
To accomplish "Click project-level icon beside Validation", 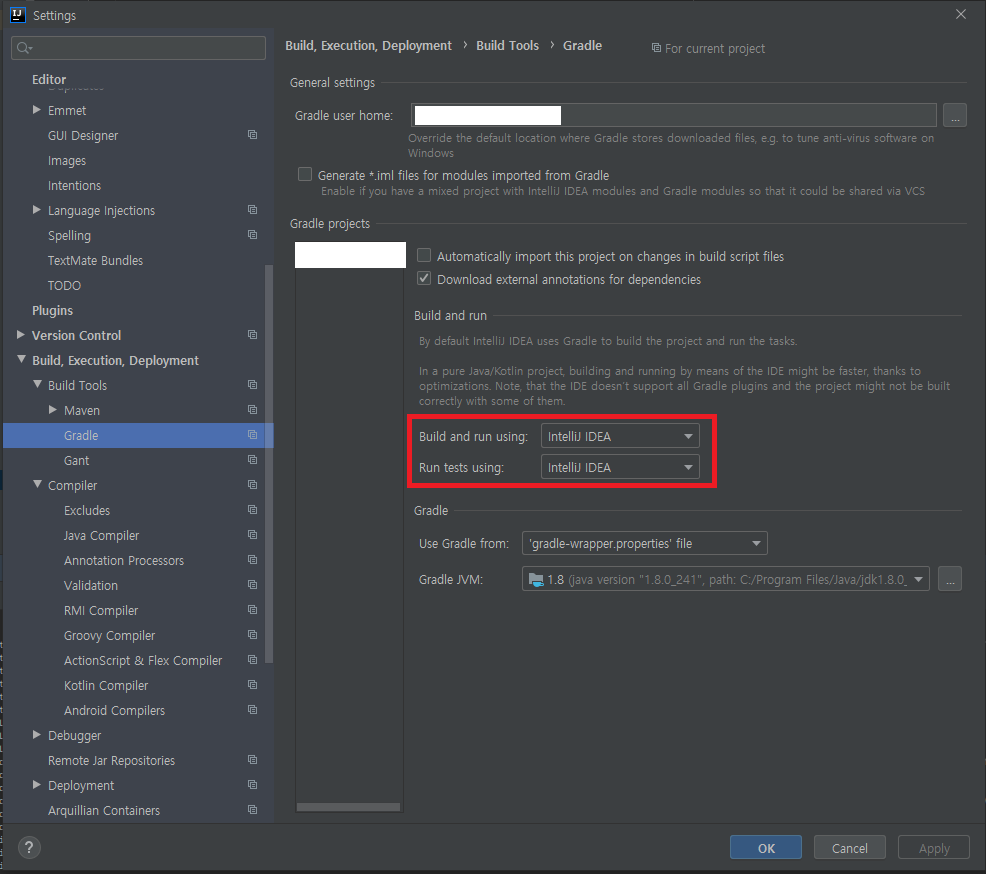I will (252, 585).
